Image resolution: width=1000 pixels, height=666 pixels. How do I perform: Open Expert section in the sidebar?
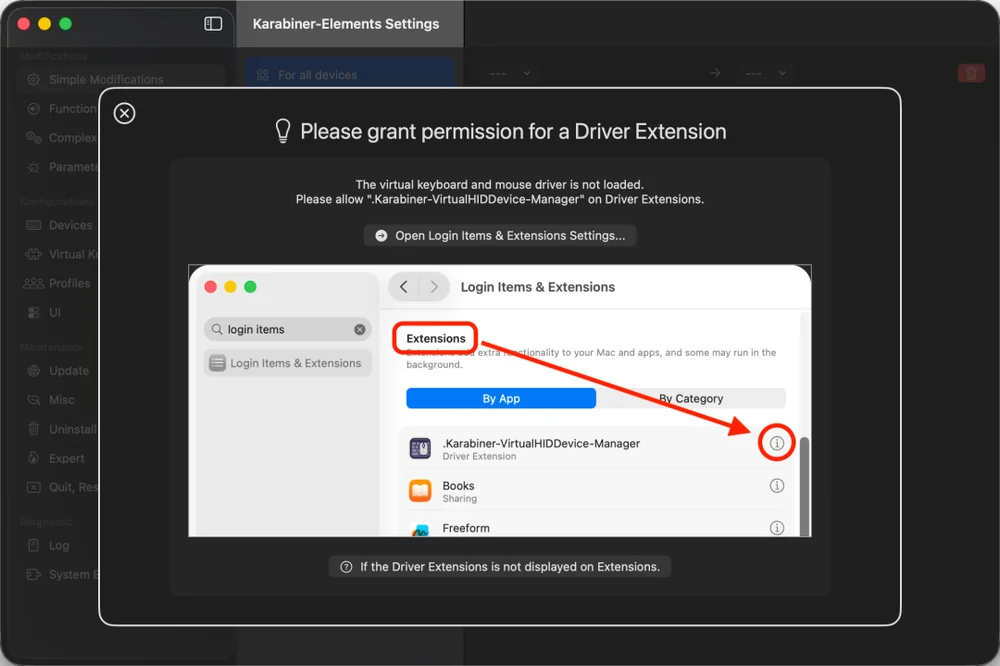coord(55,459)
